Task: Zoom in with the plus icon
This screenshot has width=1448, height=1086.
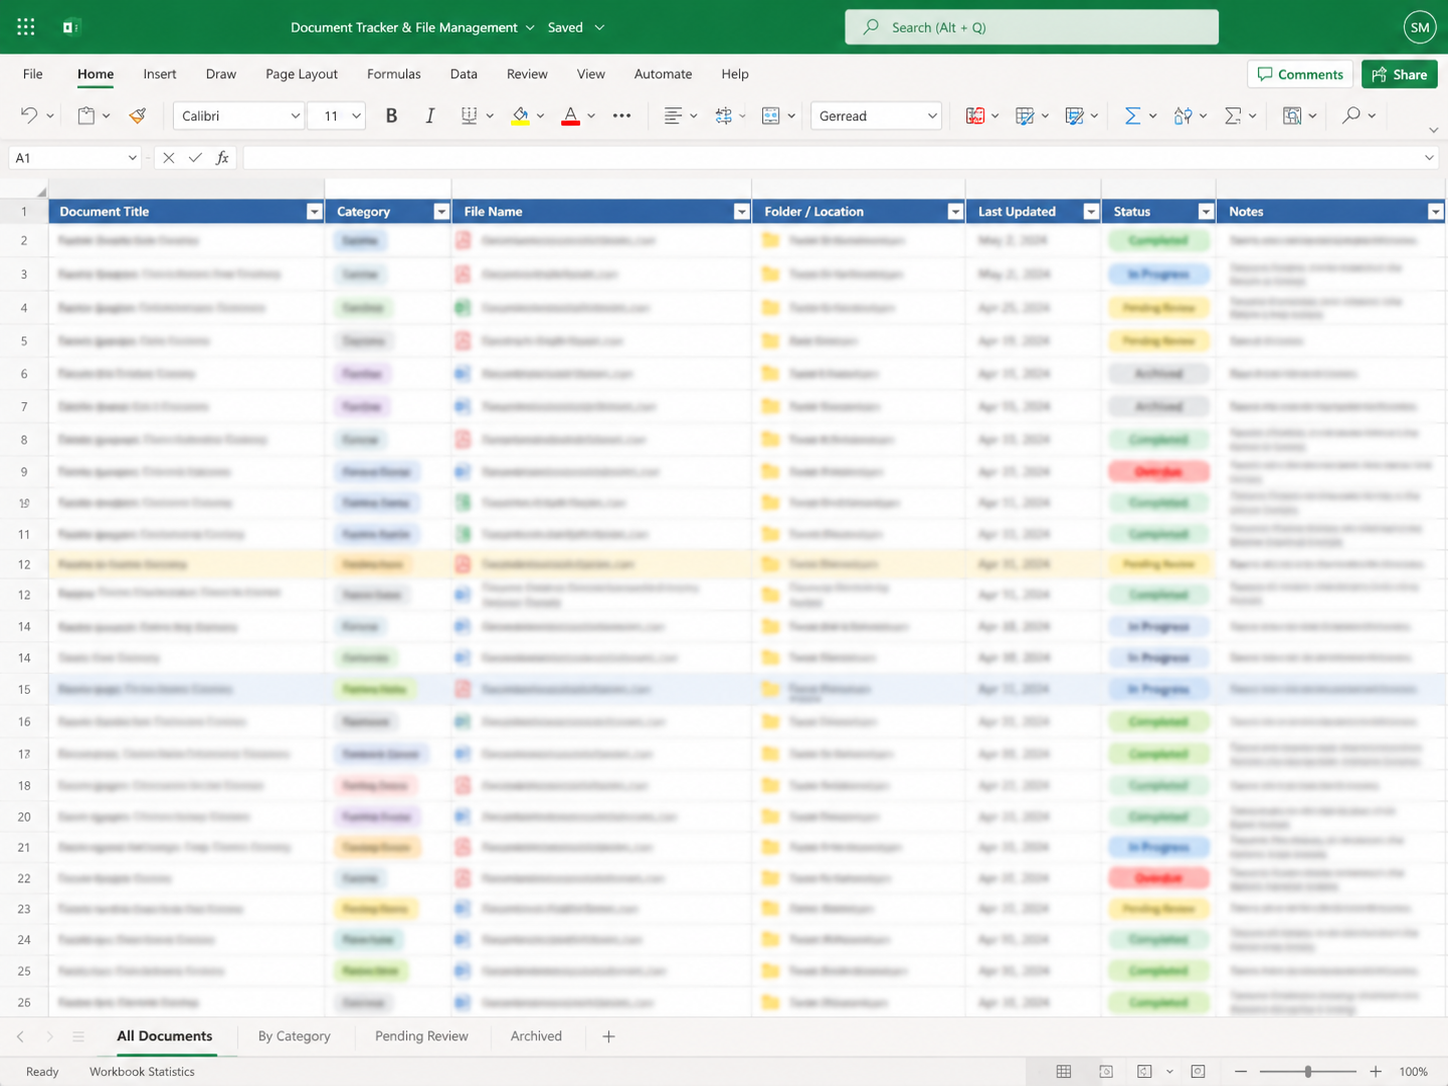Action: click(1376, 1071)
